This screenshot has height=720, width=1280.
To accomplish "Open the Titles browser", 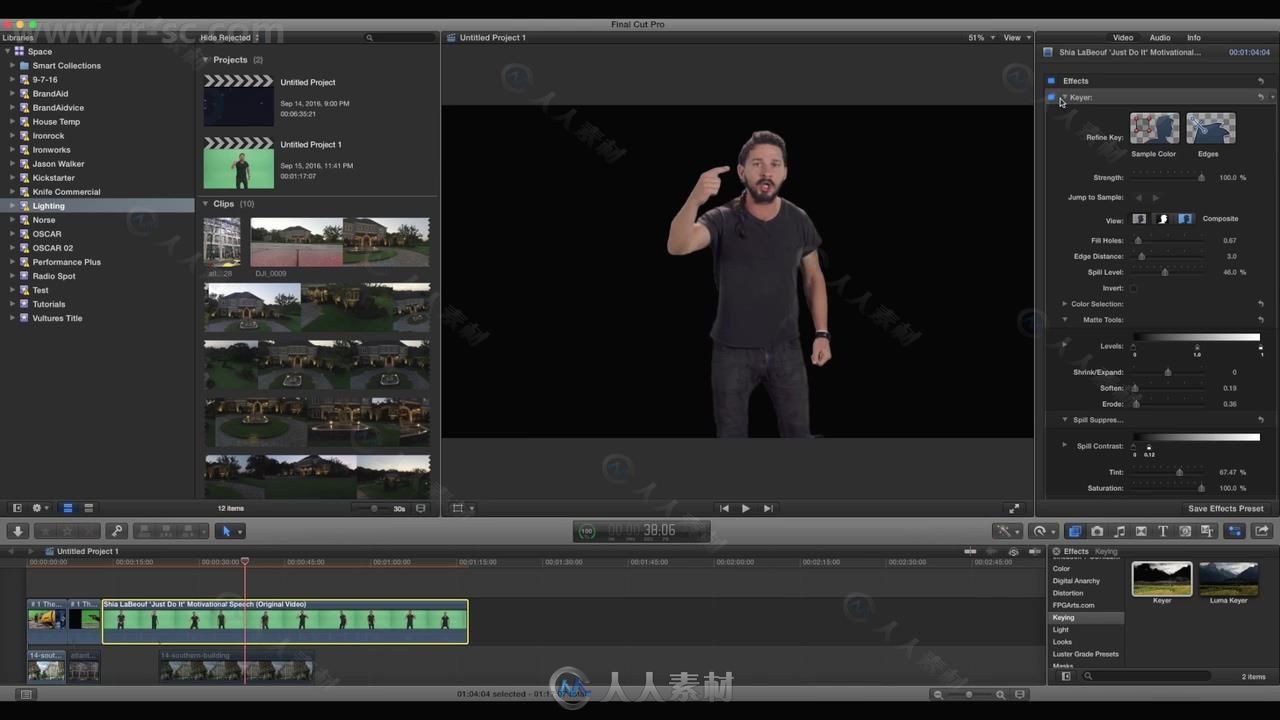I will click(x=1163, y=531).
